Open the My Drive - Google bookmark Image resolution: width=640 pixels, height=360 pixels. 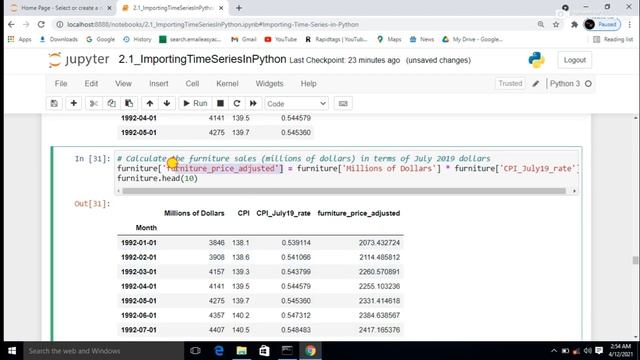(473, 39)
